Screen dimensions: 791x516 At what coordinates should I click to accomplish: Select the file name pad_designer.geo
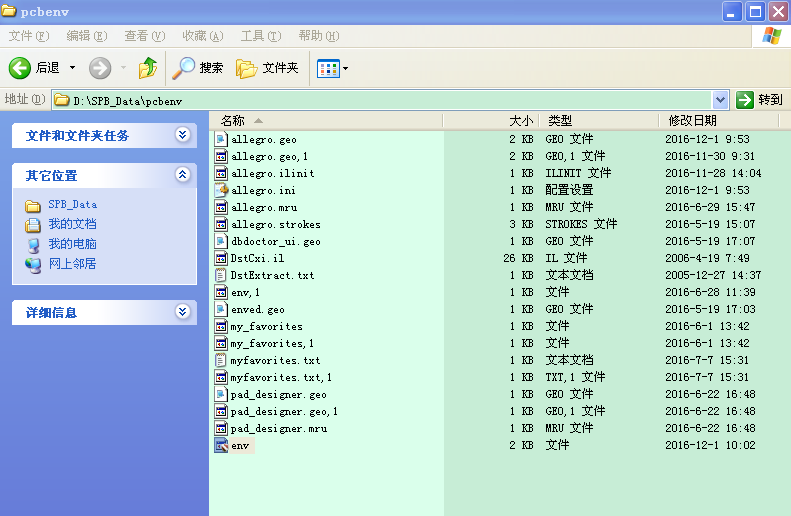pos(278,394)
